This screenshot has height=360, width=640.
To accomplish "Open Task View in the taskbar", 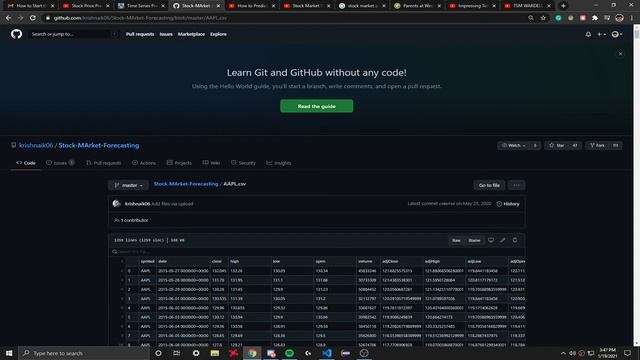I will click(177, 353).
